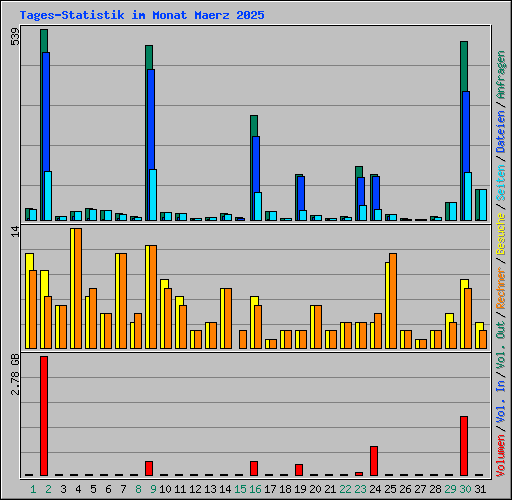The height and width of the screenshot is (500, 512).
Task: Click day label 30 on the axis
Action: [465, 489]
